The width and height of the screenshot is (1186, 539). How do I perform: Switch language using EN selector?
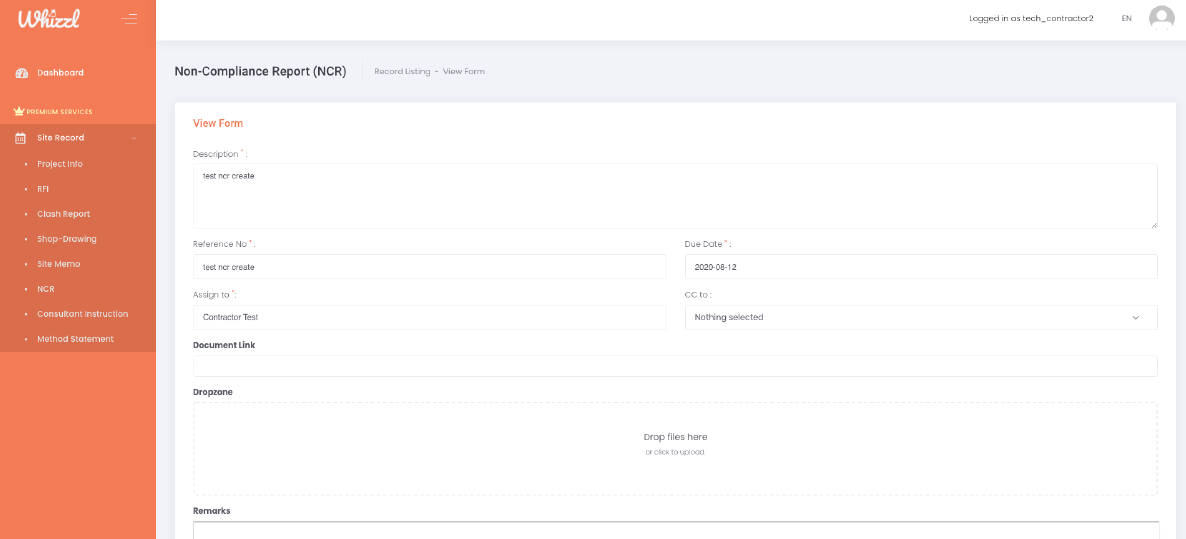pyautogui.click(x=1126, y=19)
